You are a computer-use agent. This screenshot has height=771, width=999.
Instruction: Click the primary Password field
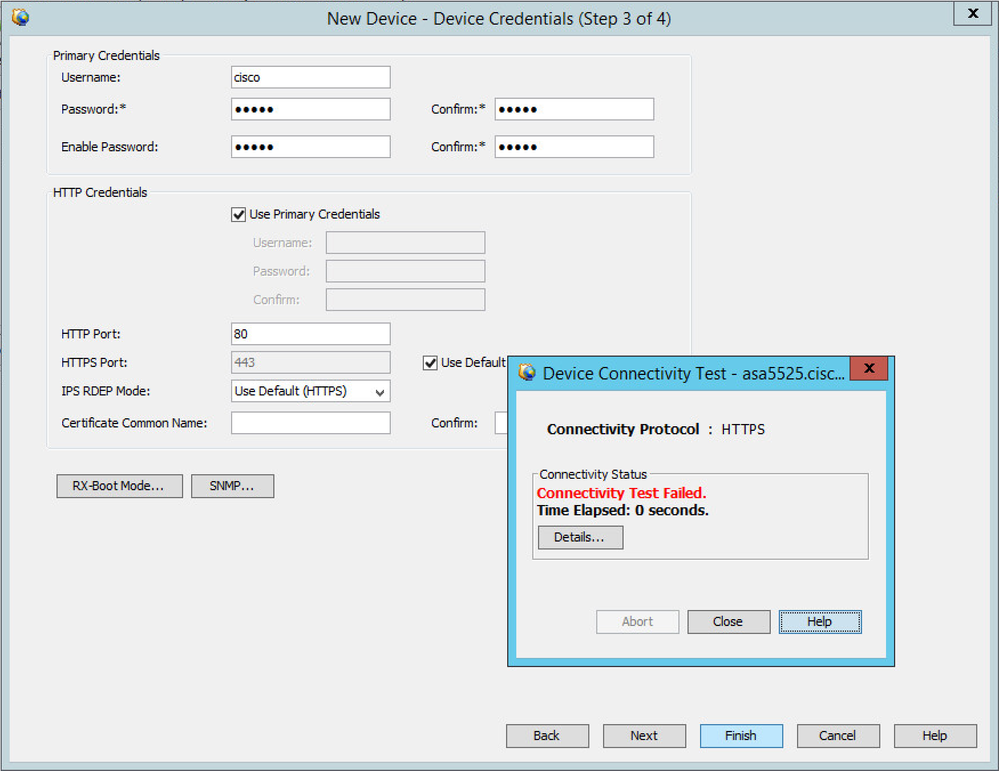tap(311, 109)
